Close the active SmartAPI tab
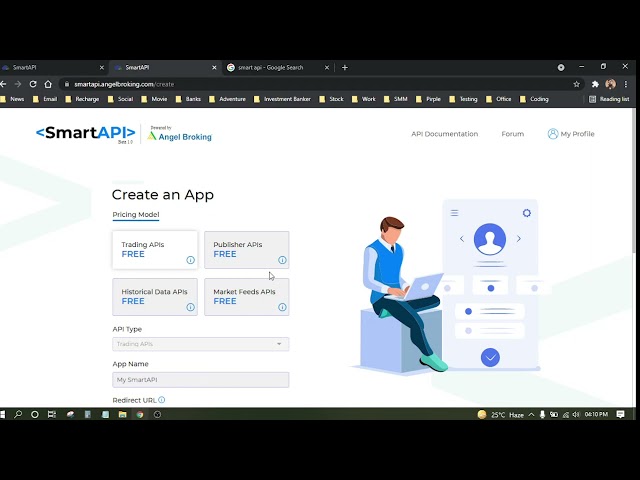The height and width of the screenshot is (480, 640). [214, 67]
